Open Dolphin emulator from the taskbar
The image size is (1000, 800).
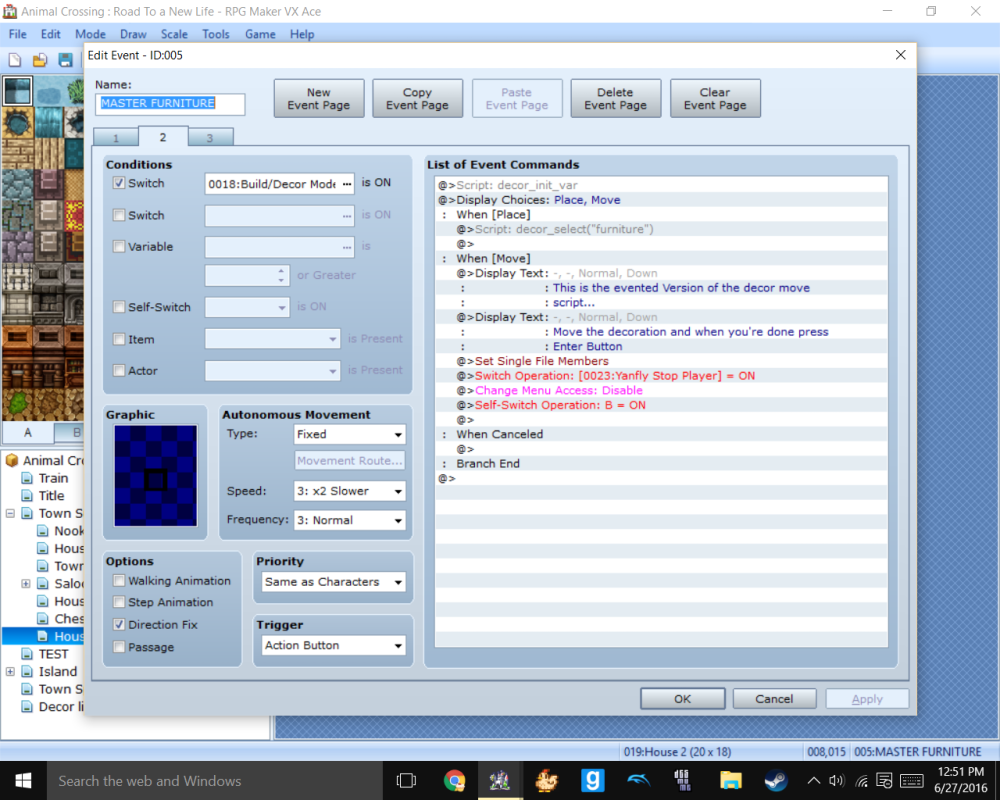tap(638, 780)
